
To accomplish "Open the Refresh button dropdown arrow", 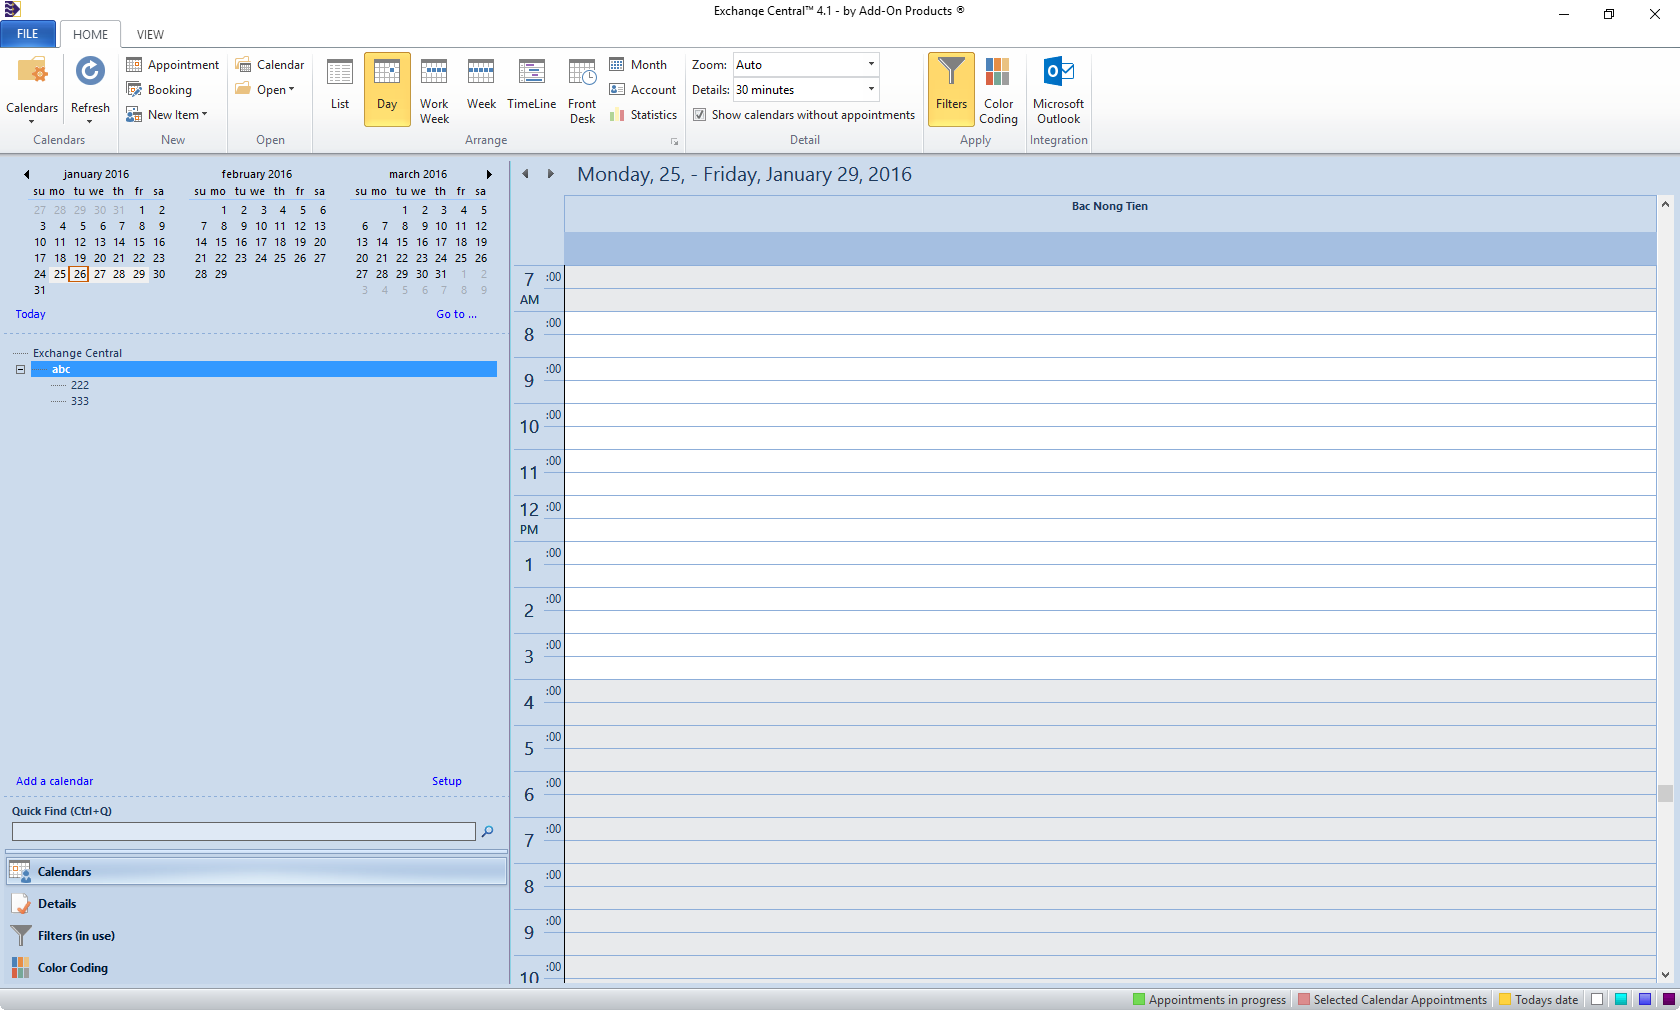I will [x=90, y=122].
